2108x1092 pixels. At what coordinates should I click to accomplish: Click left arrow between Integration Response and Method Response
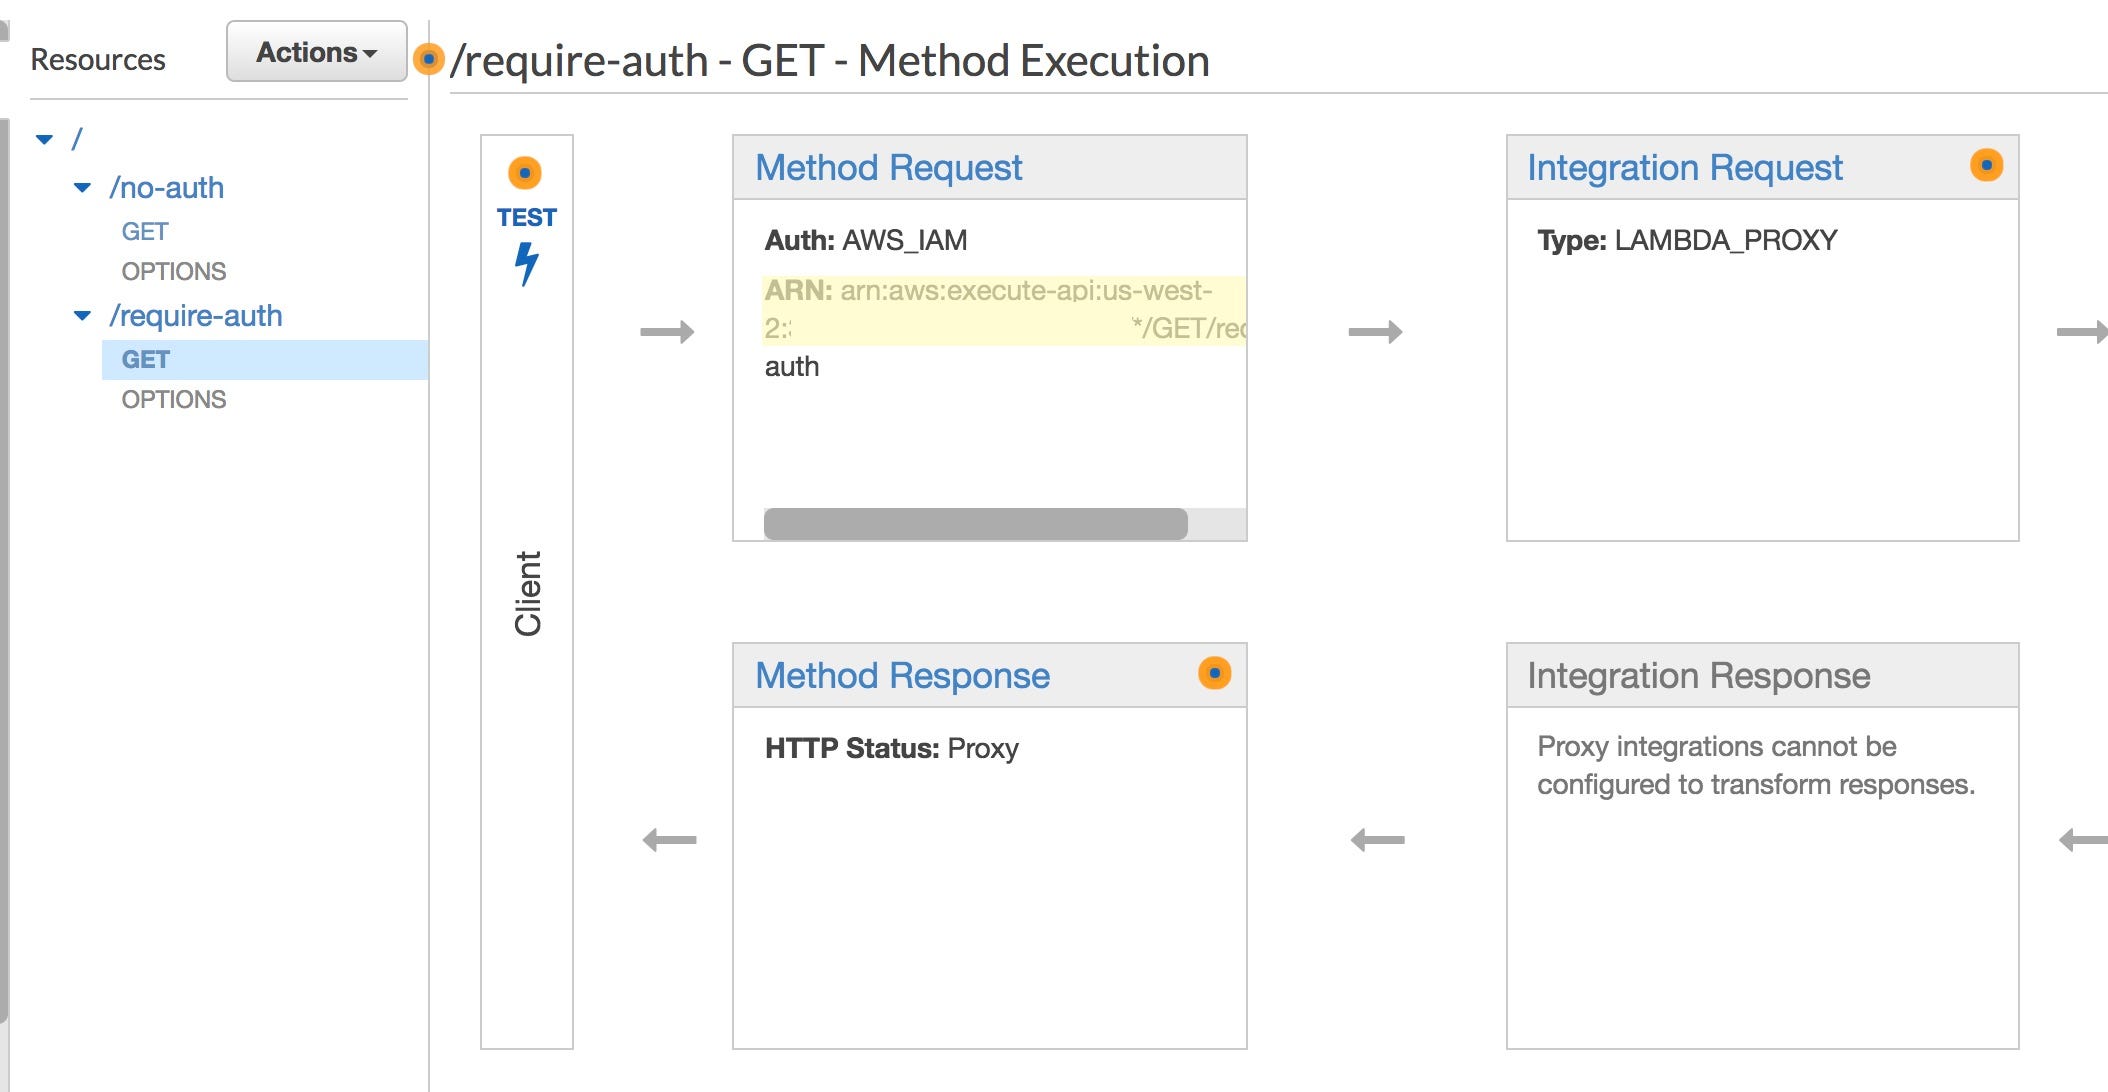(x=1377, y=840)
